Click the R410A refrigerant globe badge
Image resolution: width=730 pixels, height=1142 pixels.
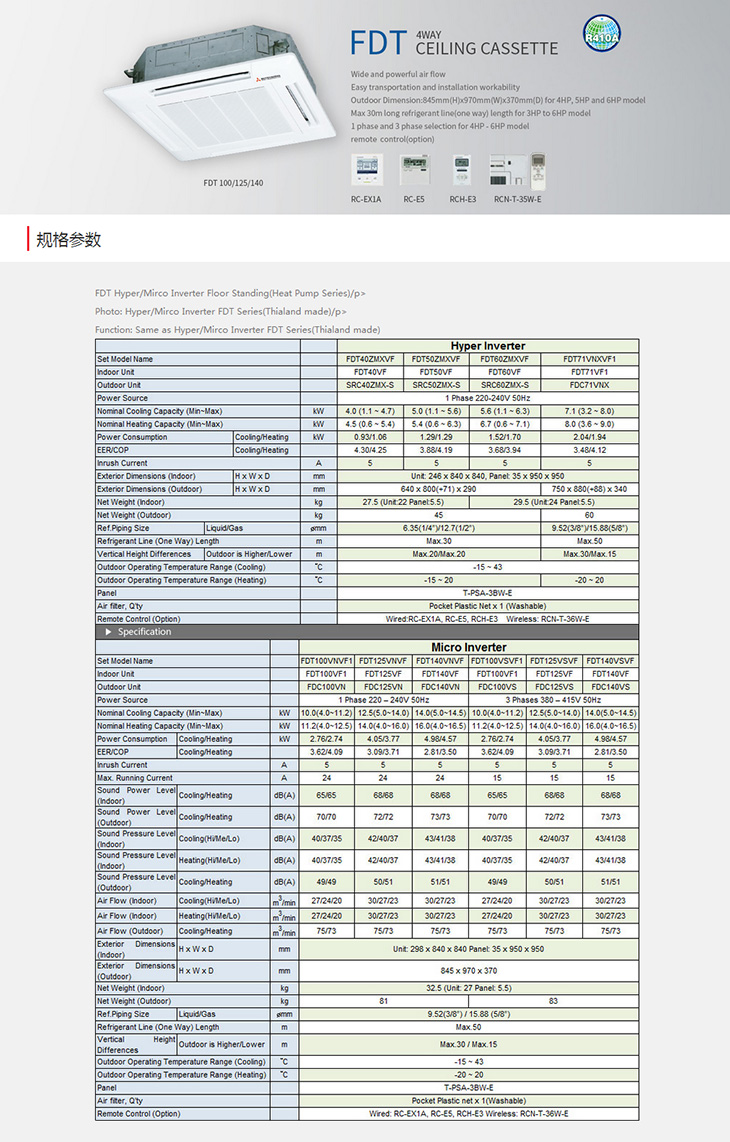coord(602,34)
